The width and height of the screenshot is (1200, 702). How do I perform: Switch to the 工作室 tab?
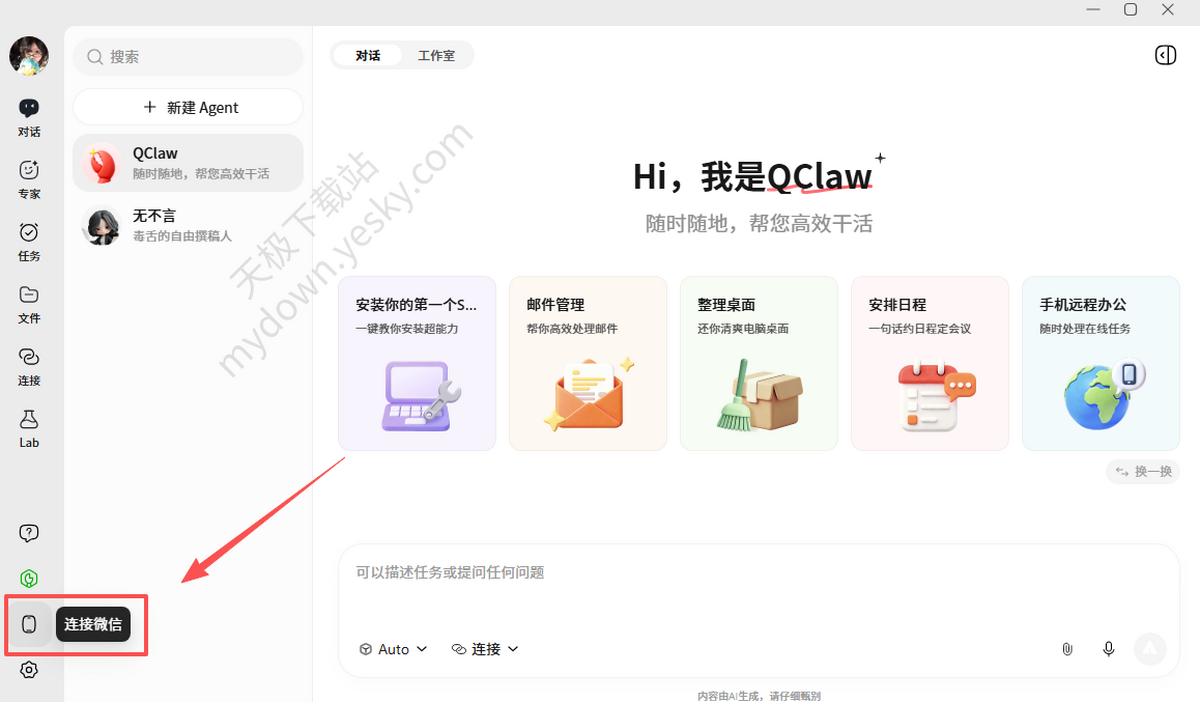[x=436, y=55]
